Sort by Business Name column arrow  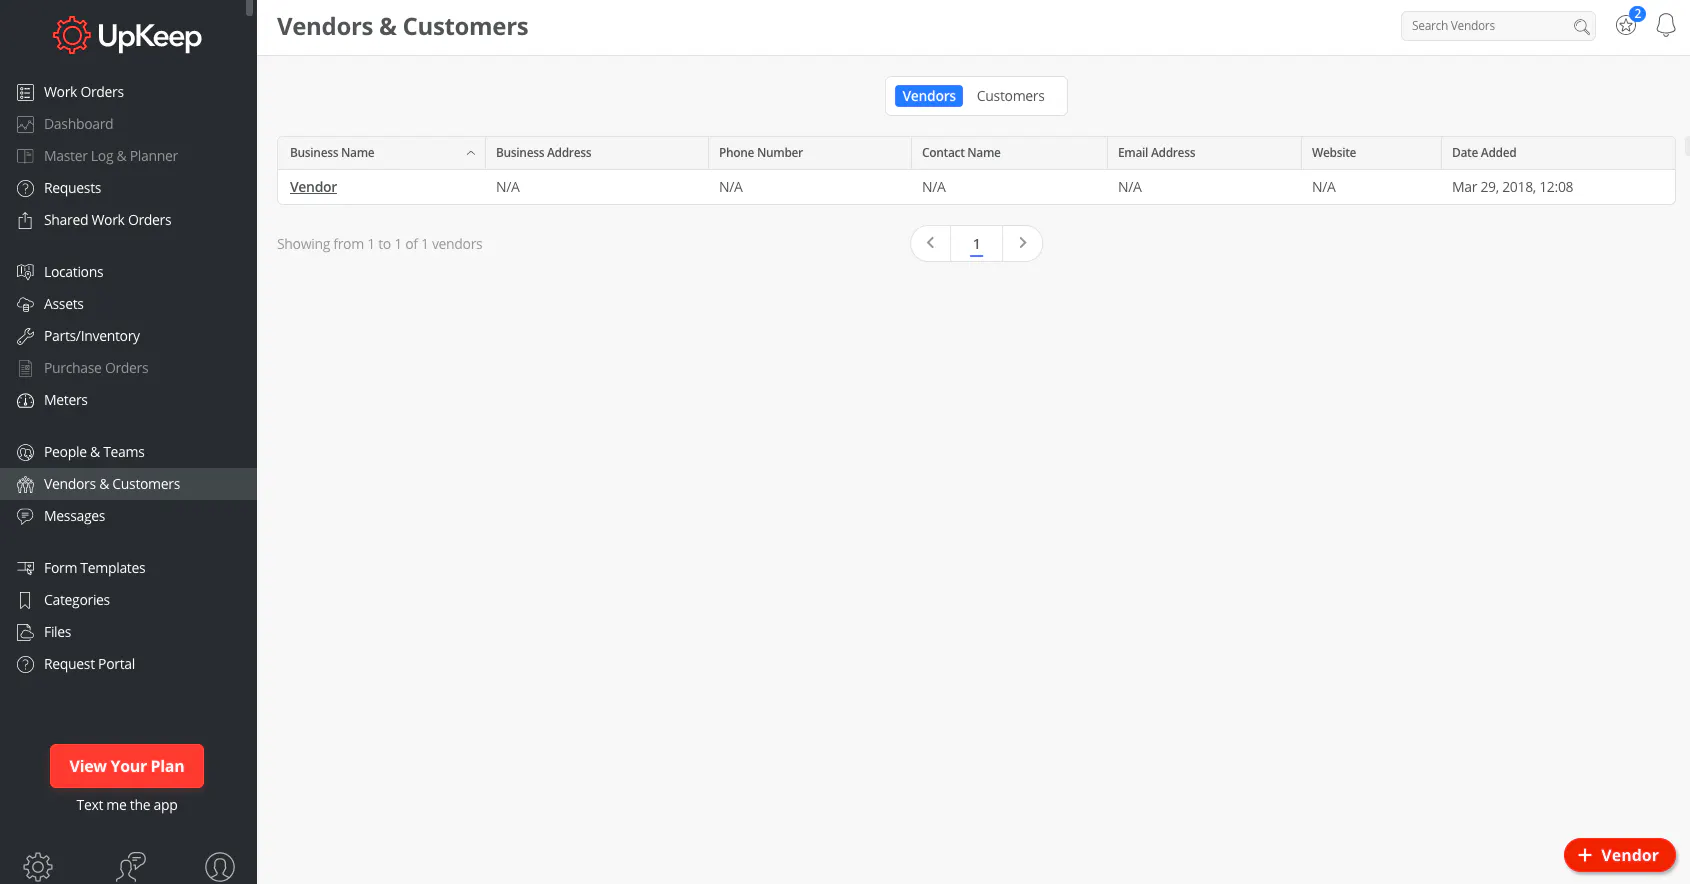[470, 153]
